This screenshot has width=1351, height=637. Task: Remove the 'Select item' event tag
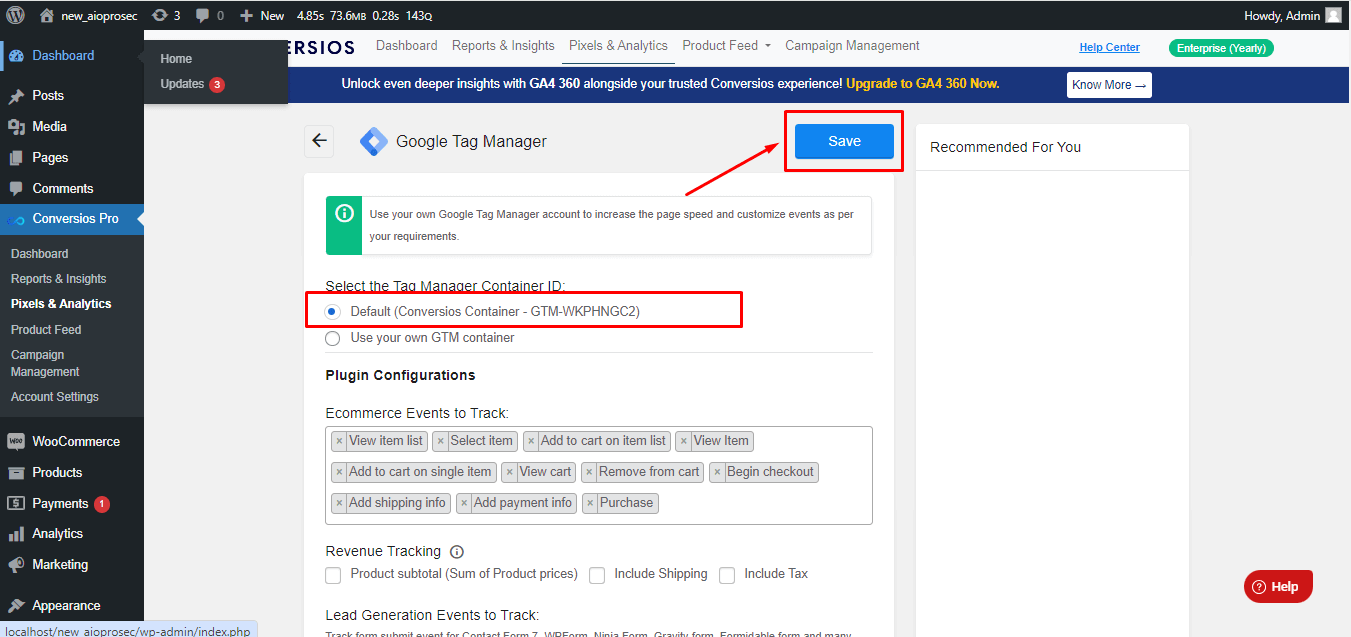[x=440, y=441]
